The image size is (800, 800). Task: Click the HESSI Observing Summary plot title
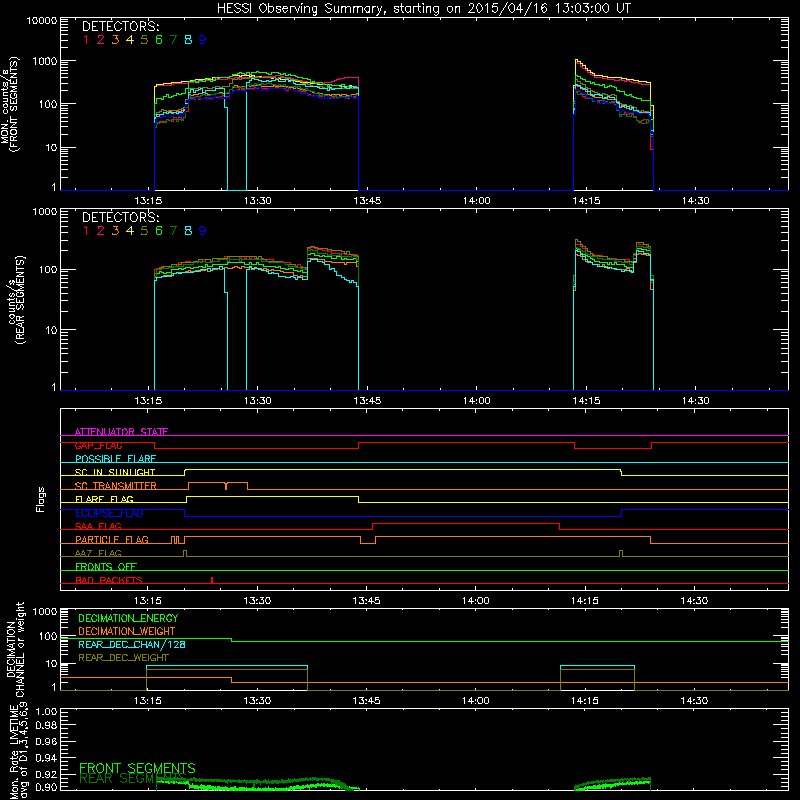coord(424,9)
